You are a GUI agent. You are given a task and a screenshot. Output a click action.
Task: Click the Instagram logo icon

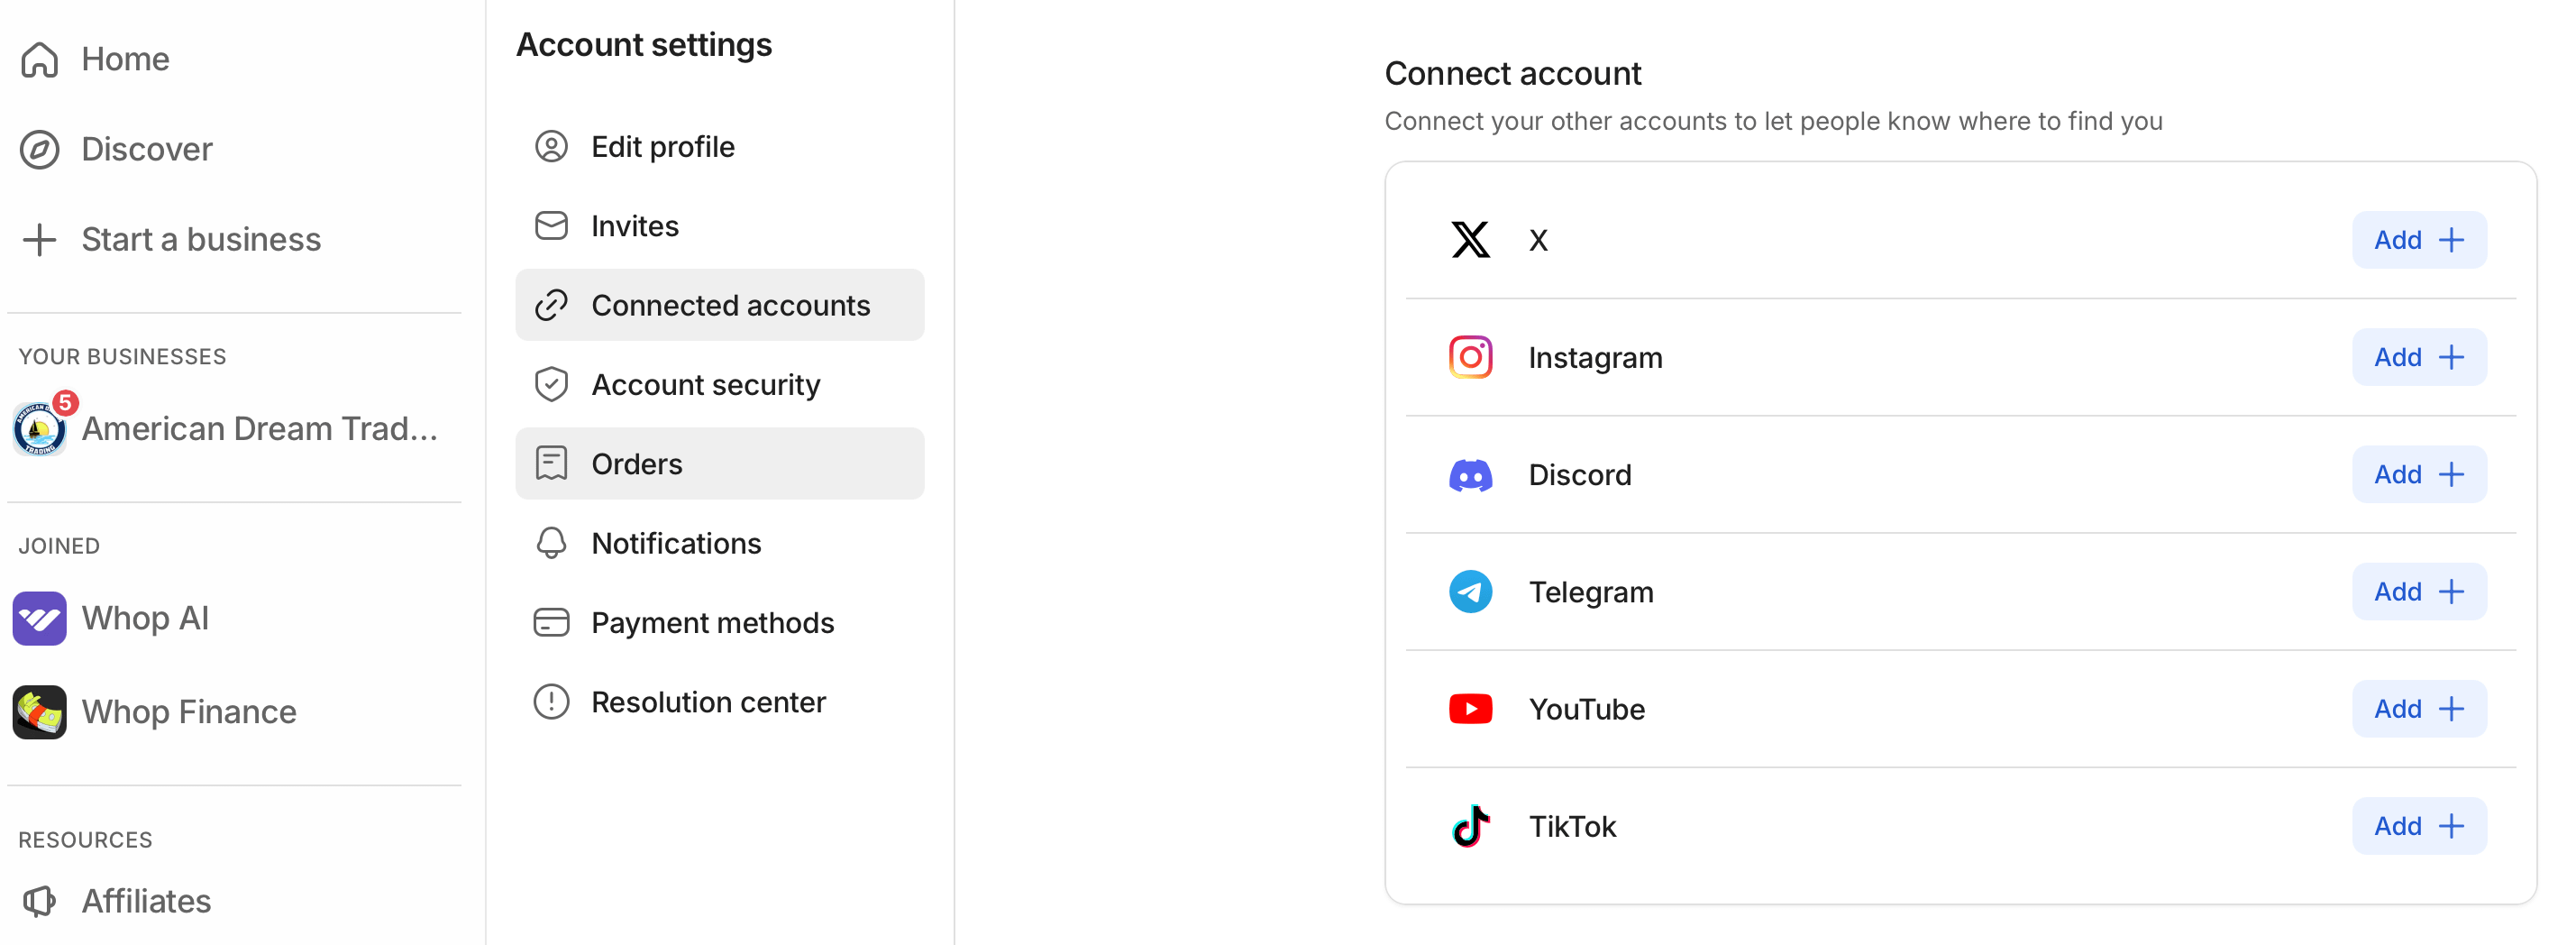pos(1470,357)
